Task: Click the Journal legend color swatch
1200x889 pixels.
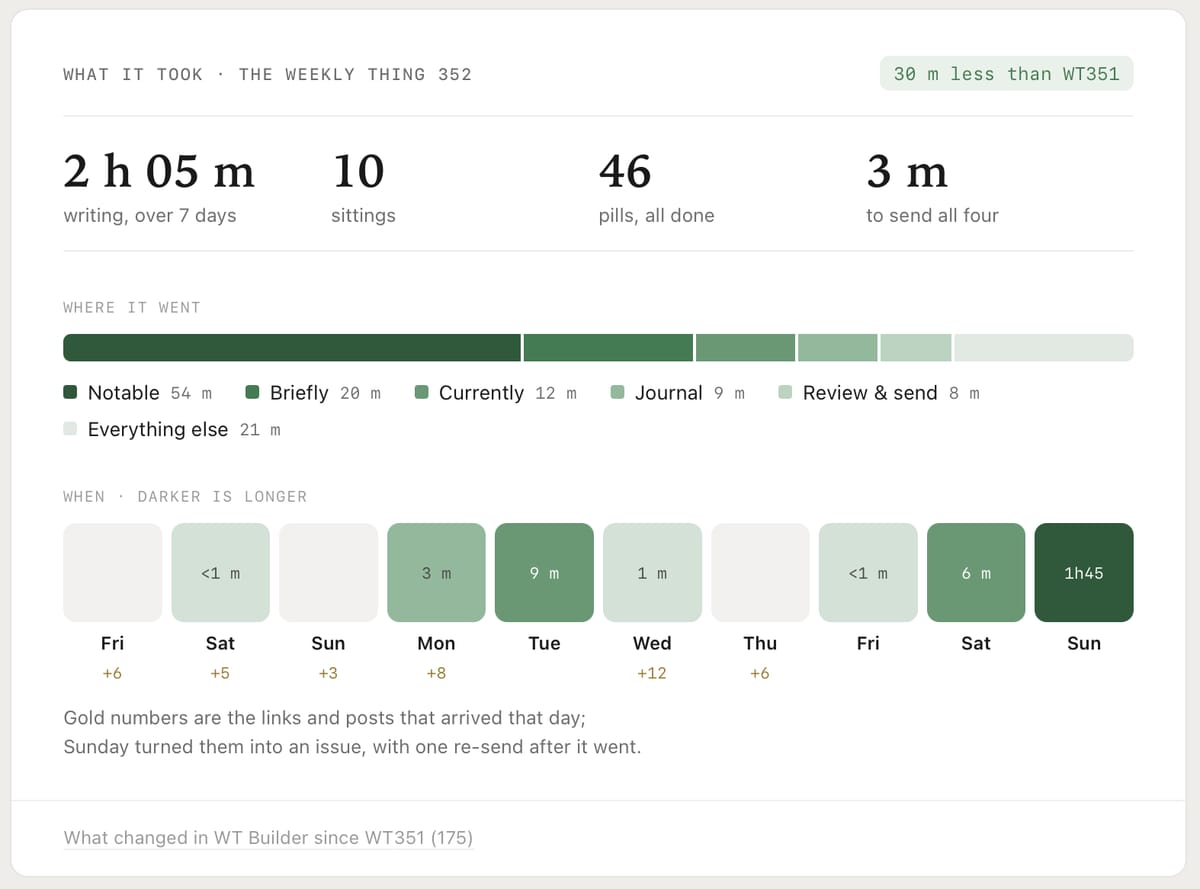Action: click(x=617, y=393)
